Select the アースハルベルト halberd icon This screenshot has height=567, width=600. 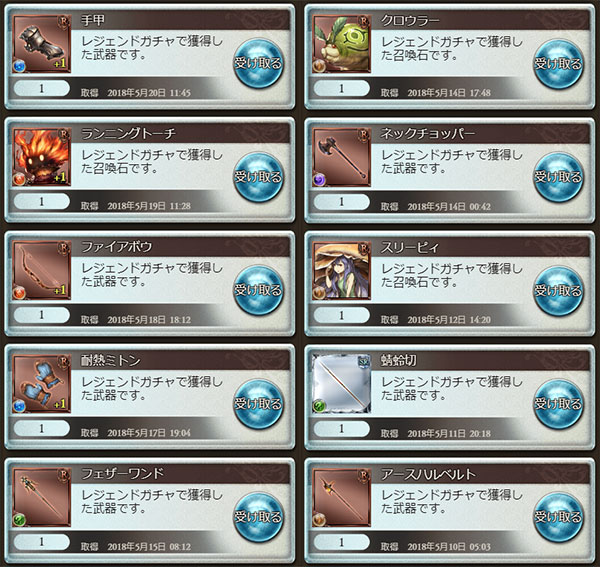342,497
